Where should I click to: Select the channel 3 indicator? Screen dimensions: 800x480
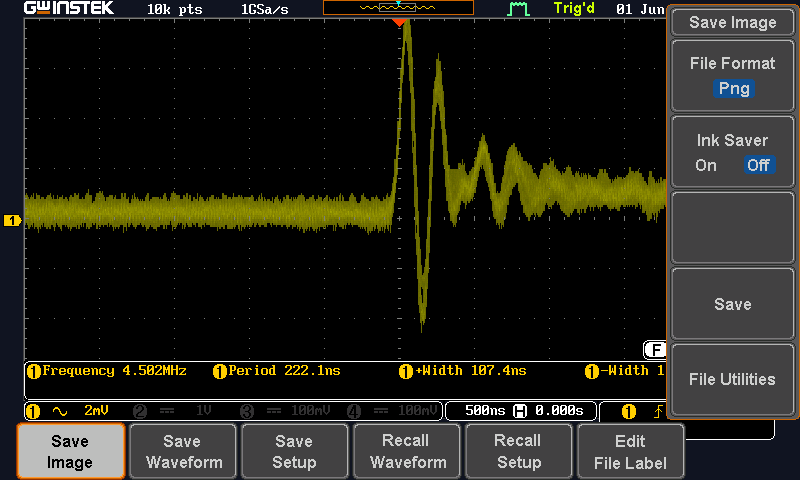[247, 411]
